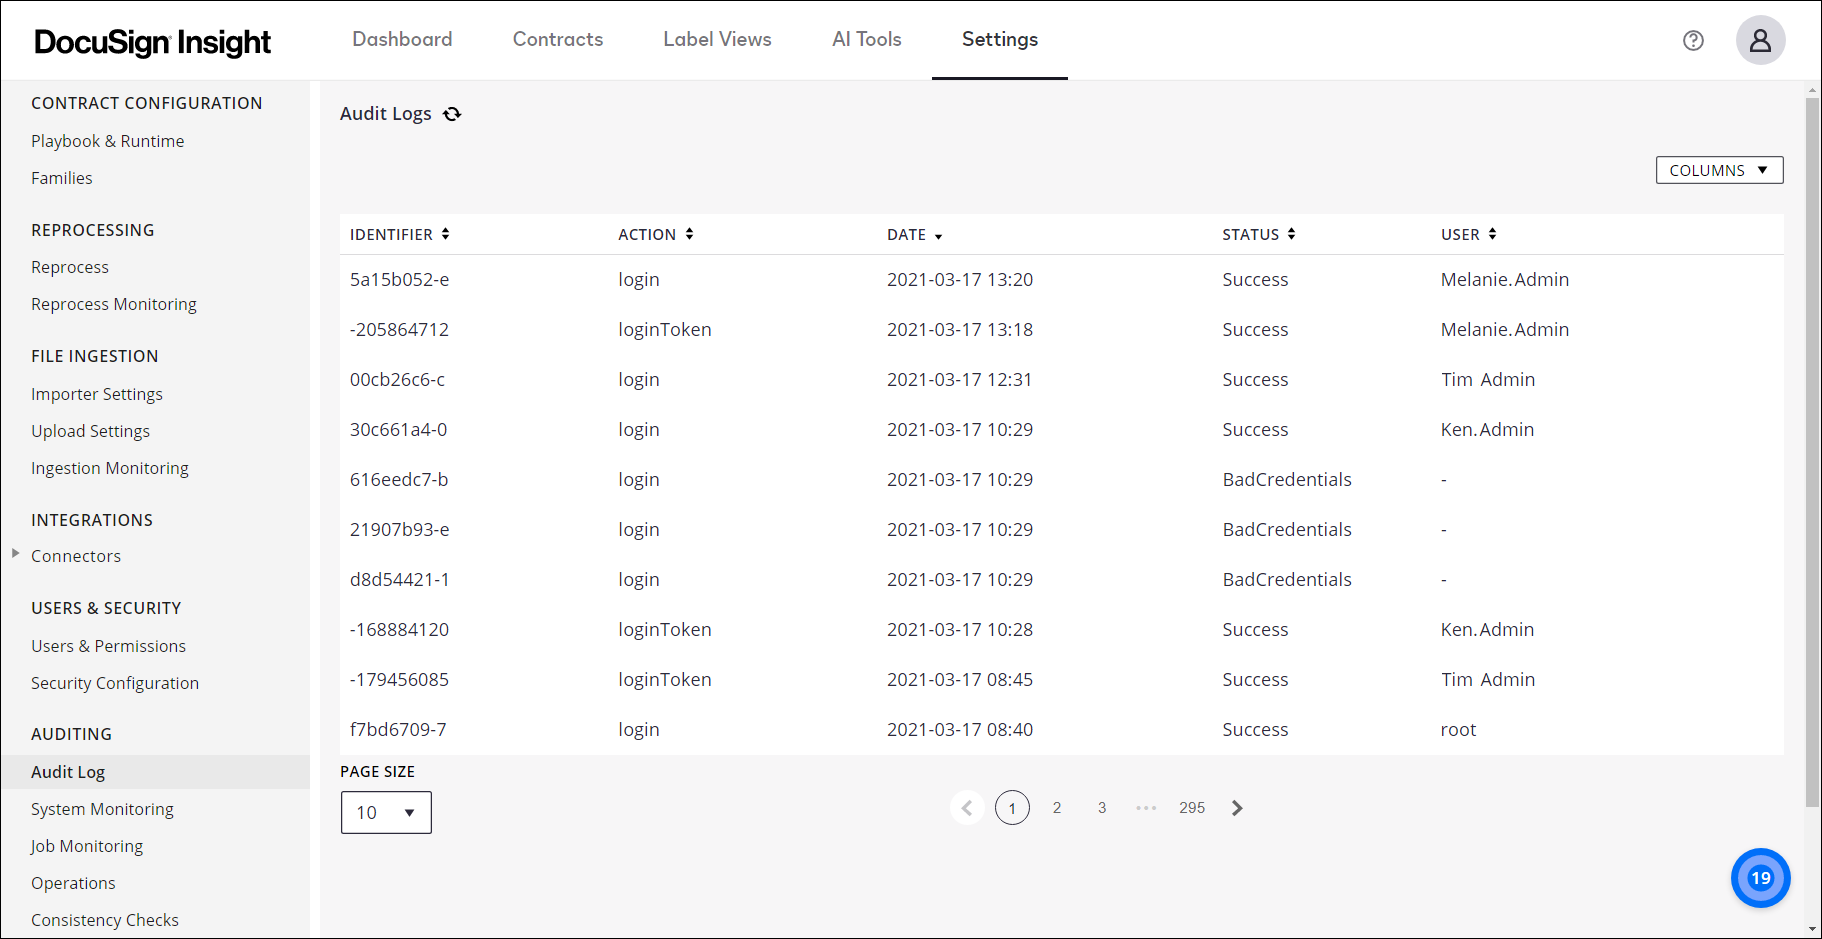Click the DocuSign Insight logo
This screenshot has width=1822, height=939.
click(152, 42)
